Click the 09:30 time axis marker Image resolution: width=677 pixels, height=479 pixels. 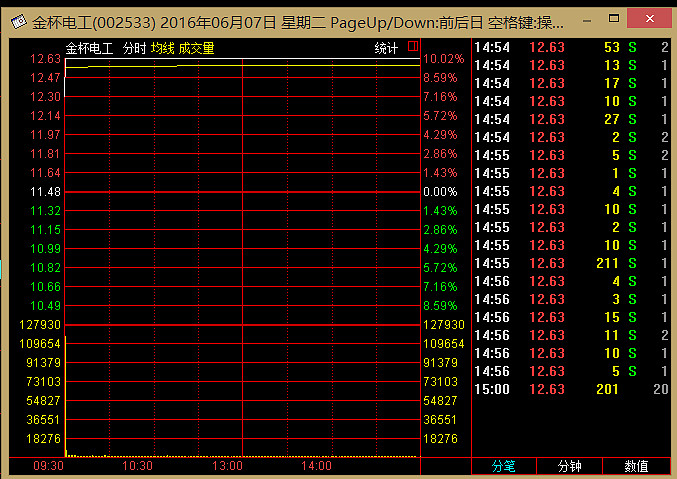point(48,466)
